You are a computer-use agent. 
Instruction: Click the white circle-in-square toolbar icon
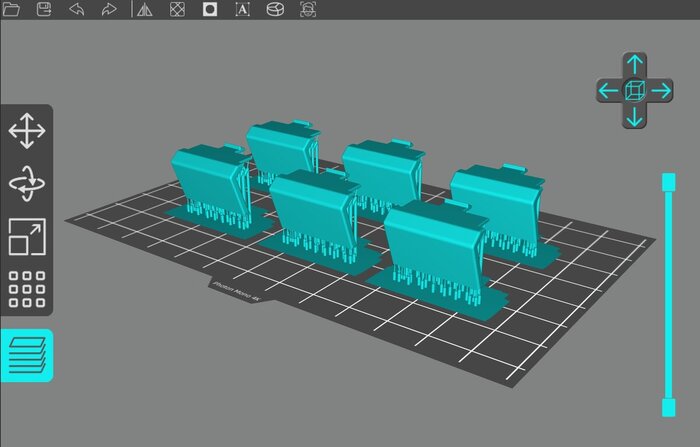click(x=210, y=9)
